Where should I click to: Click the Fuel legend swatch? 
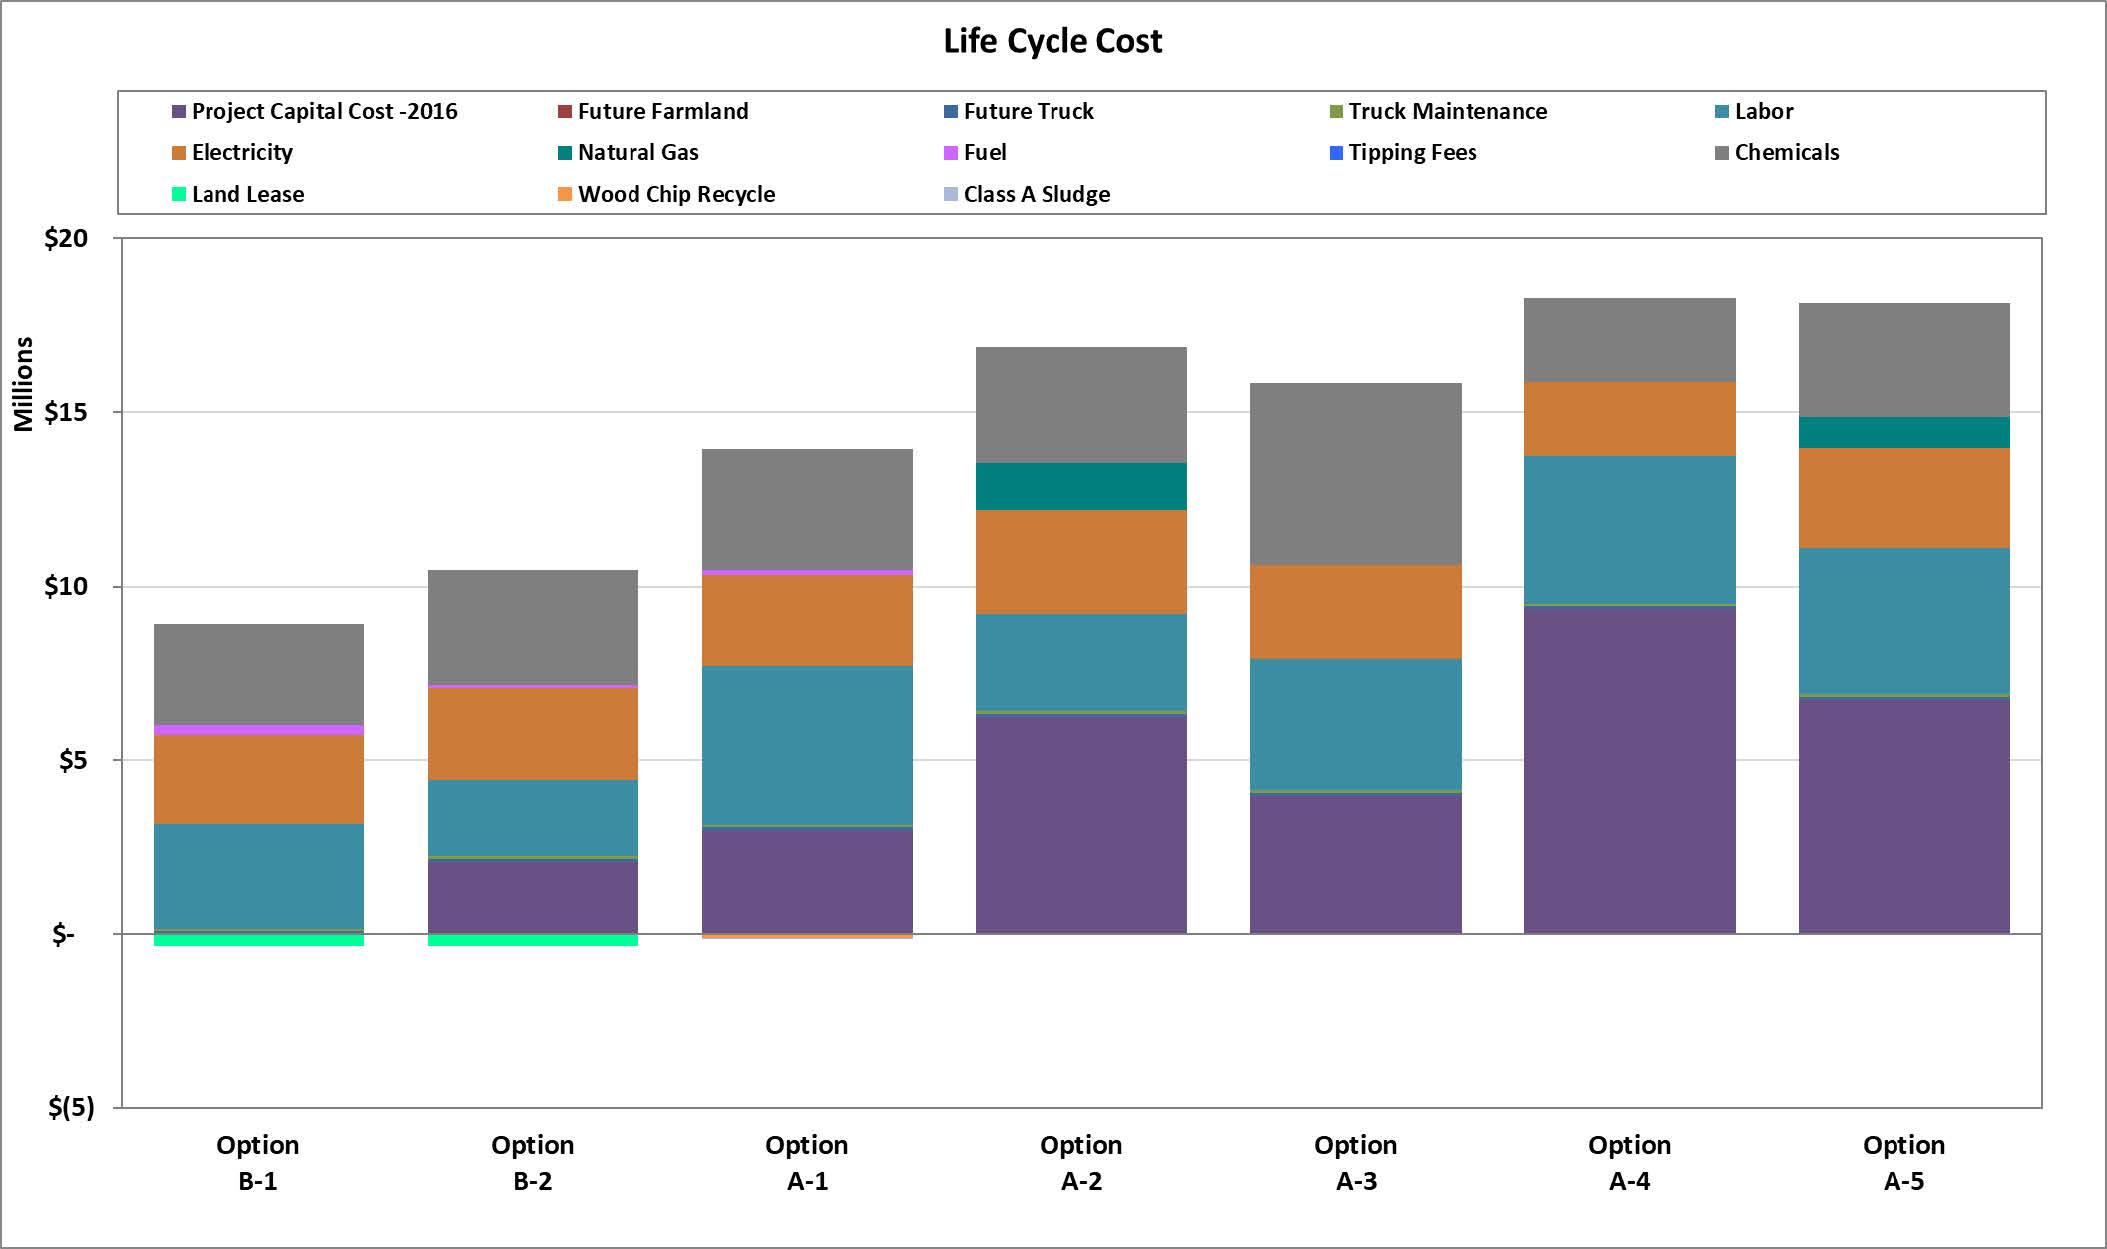pyautogui.click(x=951, y=153)
